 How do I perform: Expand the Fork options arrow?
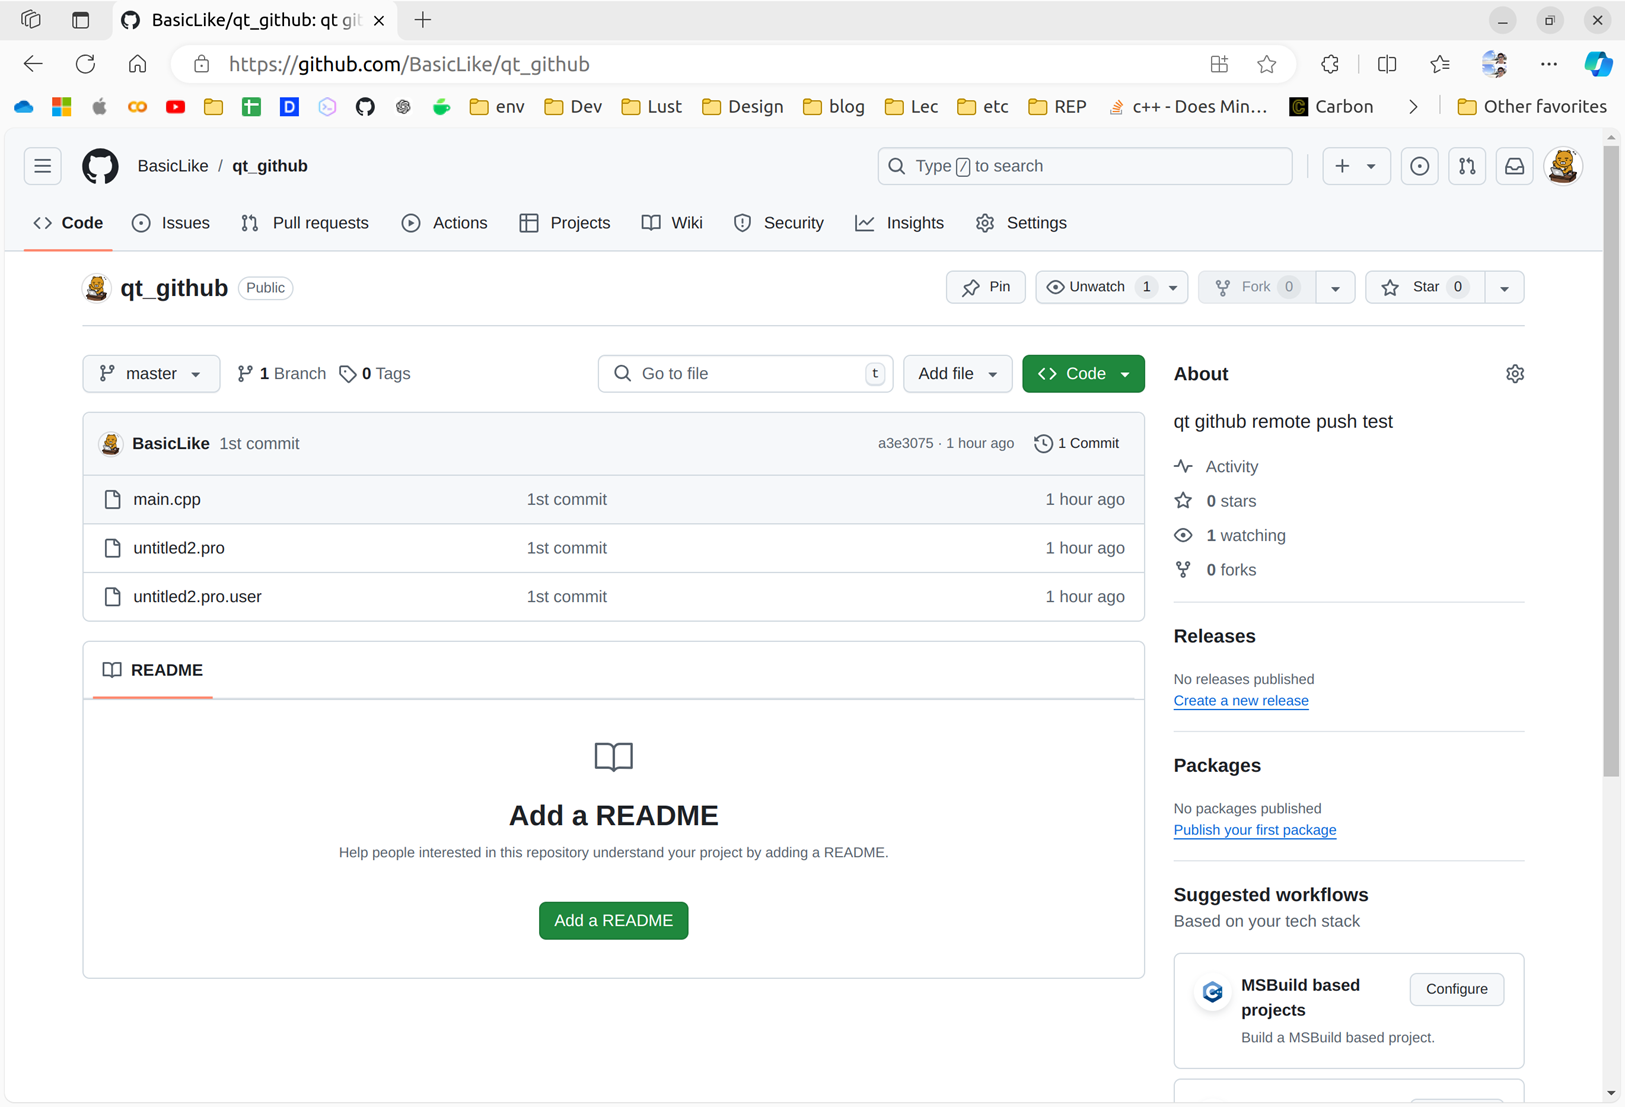click(1335, 288)
